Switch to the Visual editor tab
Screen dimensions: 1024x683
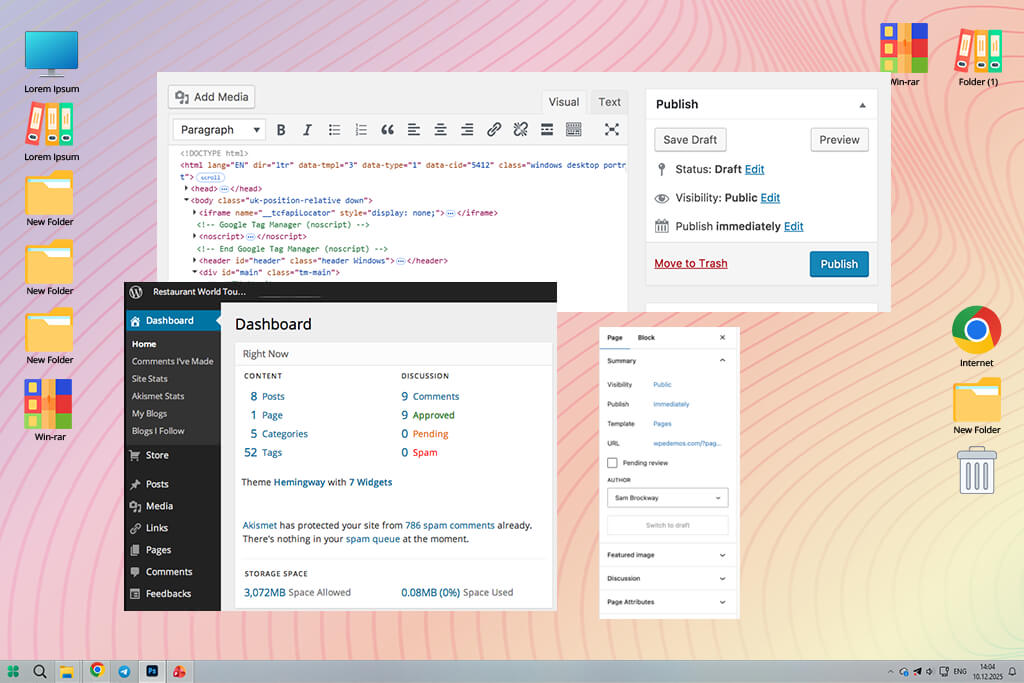click(x=564, y=102)
